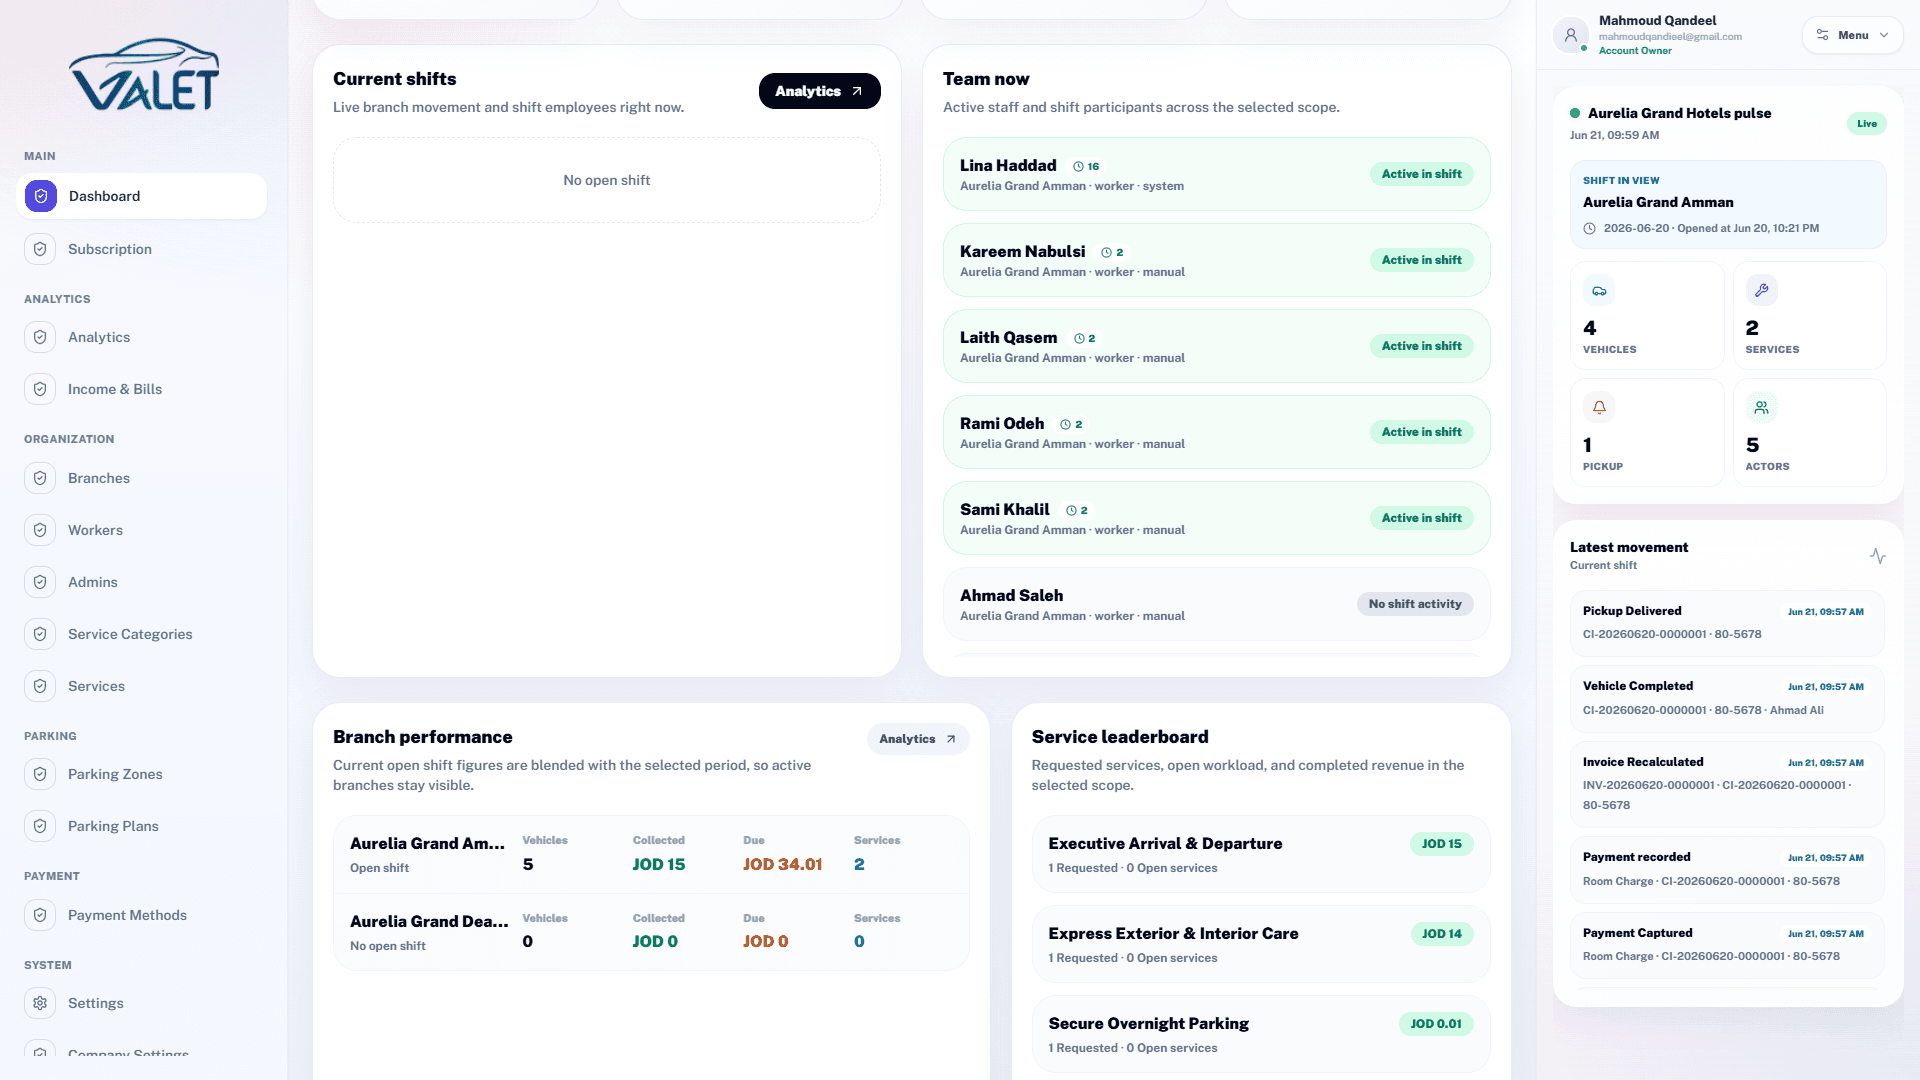The width and height of the screenshot is (1920, 1080).
Task: Click the Service Categories icon
Action: [40, 634]
